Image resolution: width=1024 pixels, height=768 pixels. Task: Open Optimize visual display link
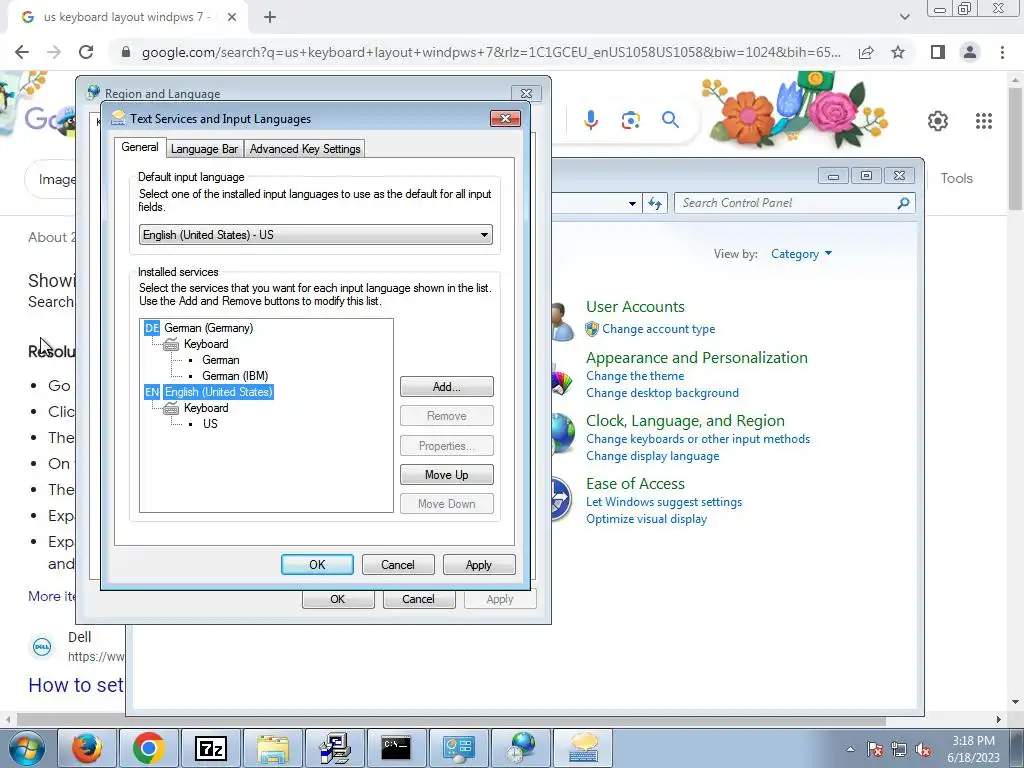[x=646, y=519]
